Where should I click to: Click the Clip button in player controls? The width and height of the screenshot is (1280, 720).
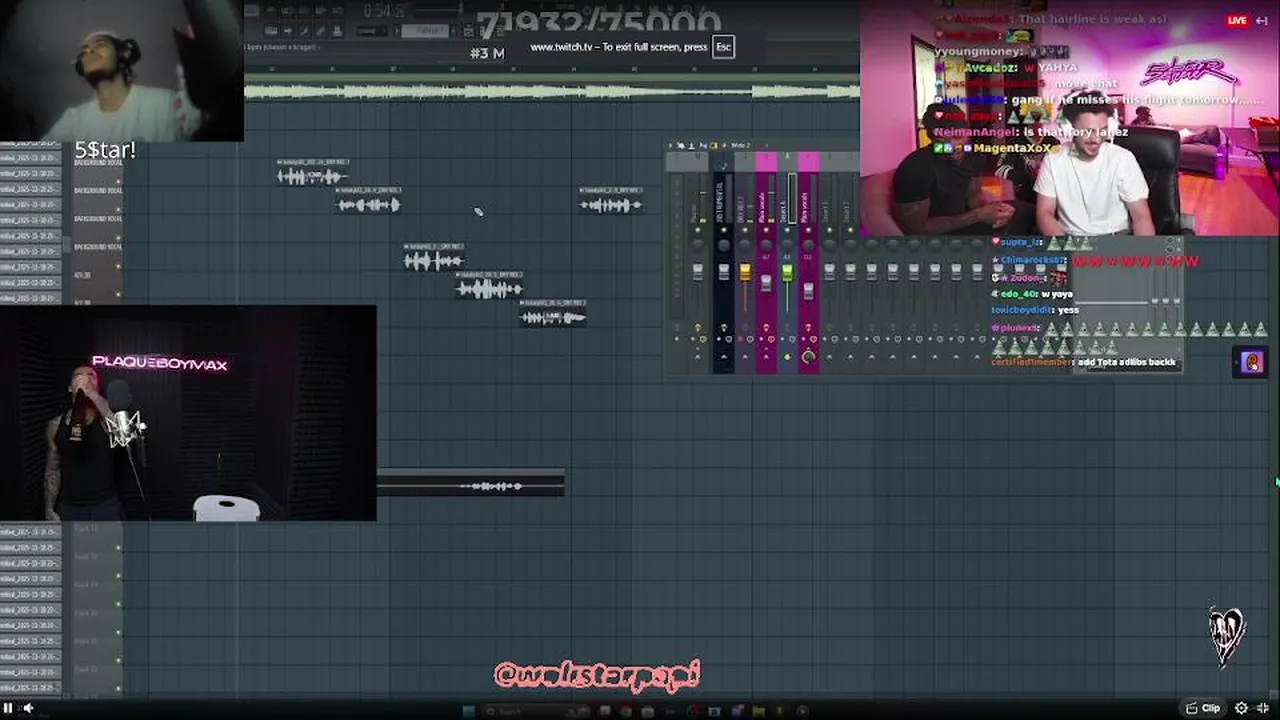[1203, 708]
